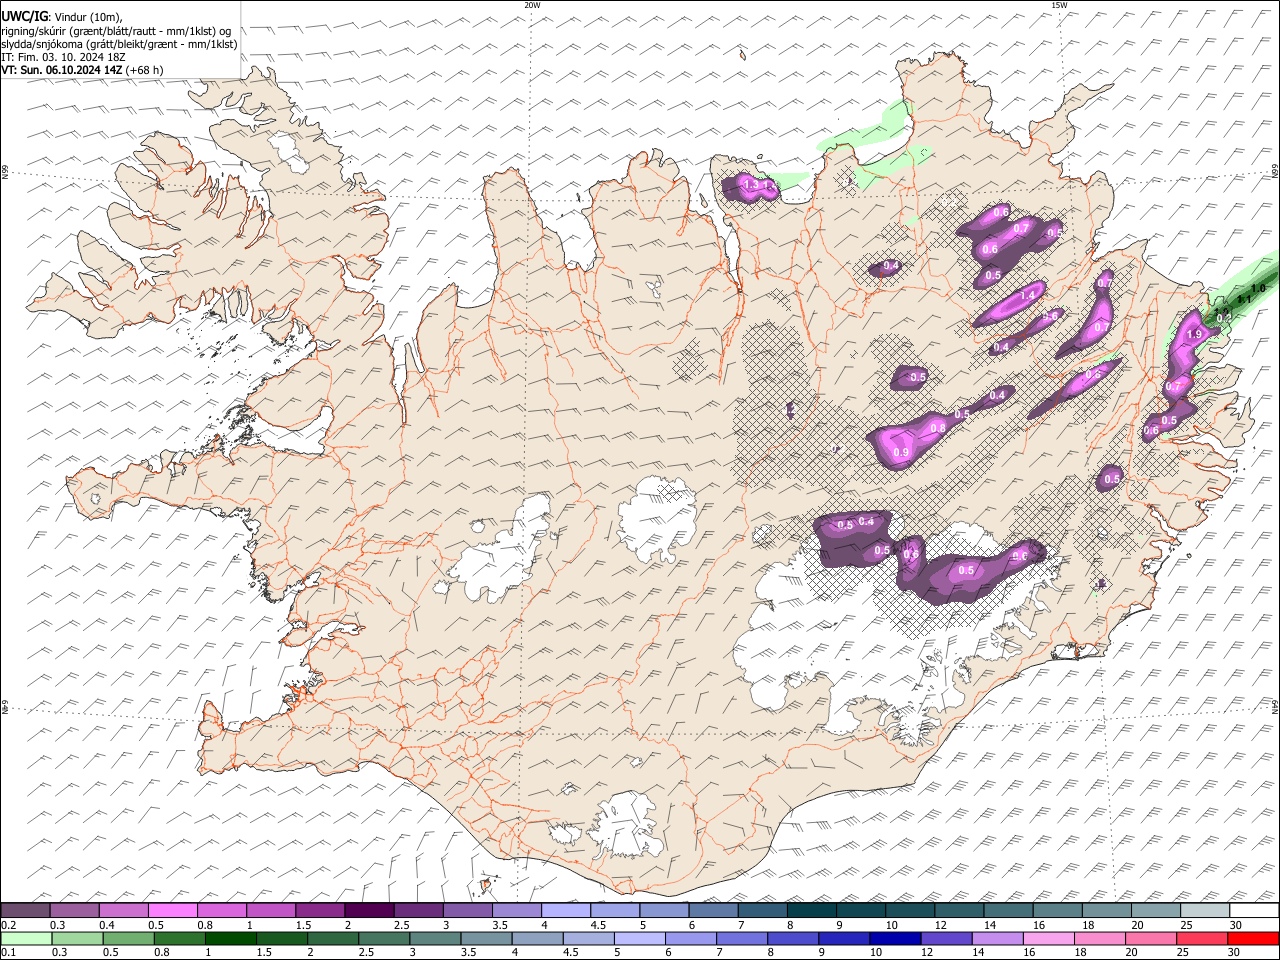Image resolution: width=1280 pixels, height=960 pixels.
Task: Click the '(+68 h)' forecast offset text
Action: pyautogui.click(x=145, y=70)
